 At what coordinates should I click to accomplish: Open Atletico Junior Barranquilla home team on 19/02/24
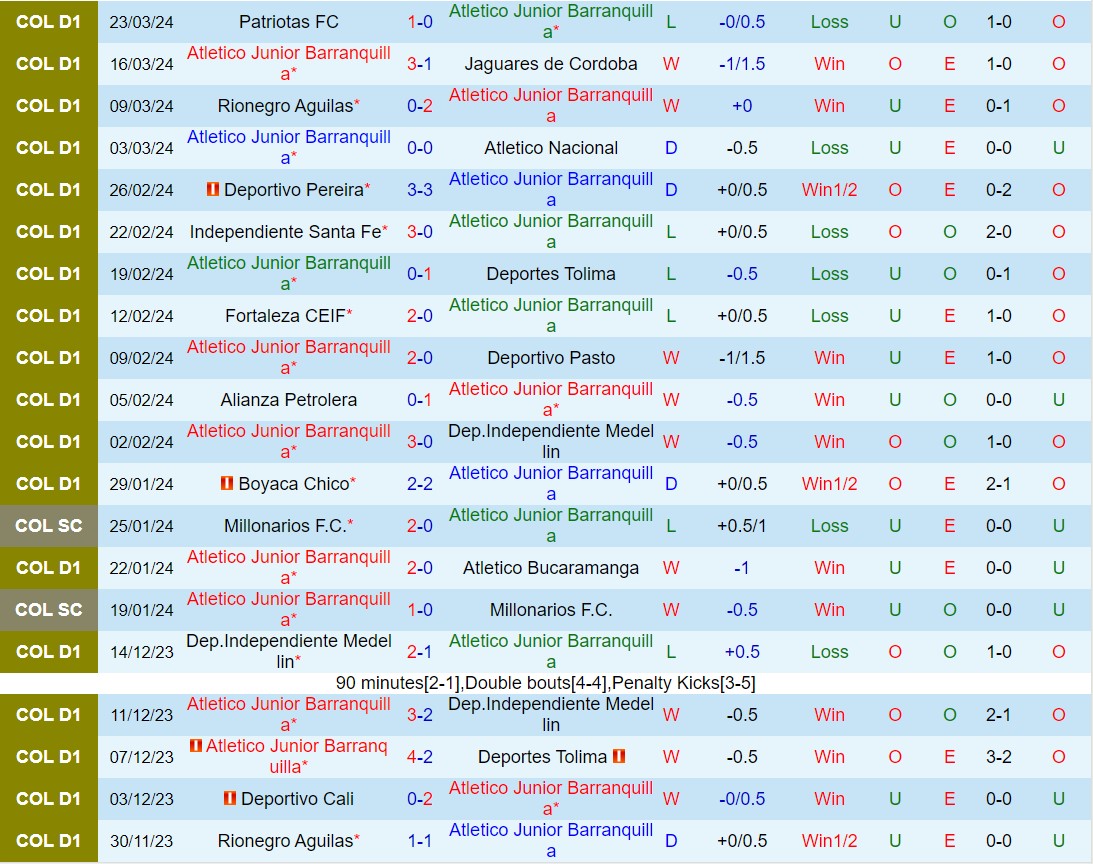pos(289,273)
